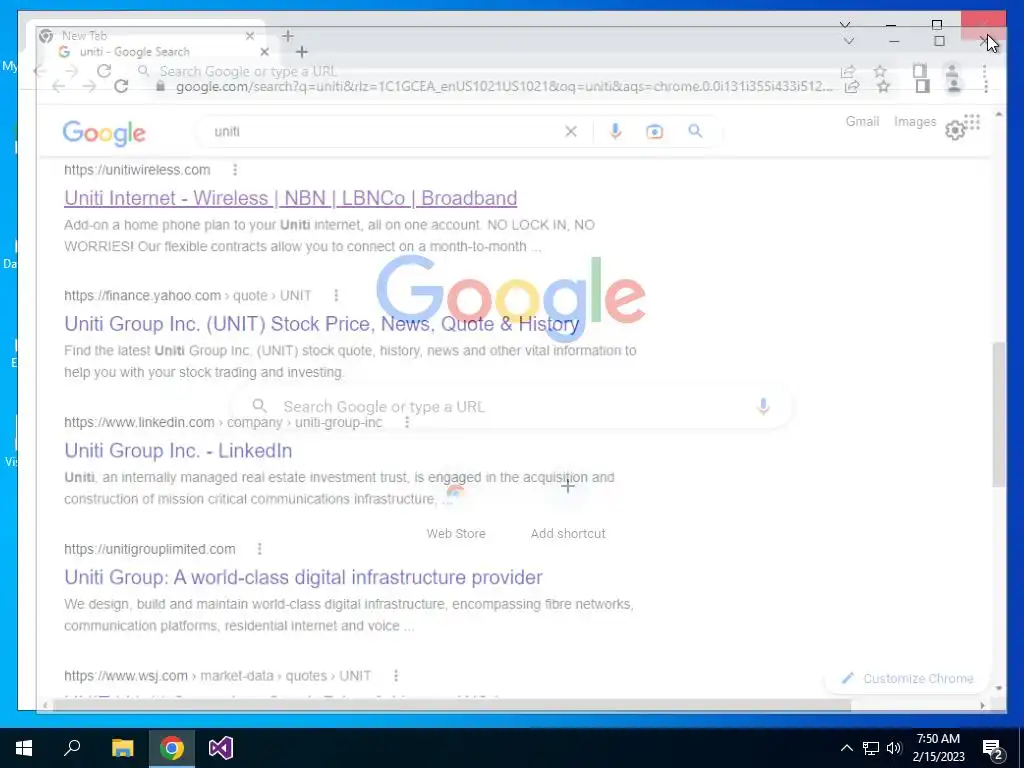Open the clock showing 7:50 AM
Screen dimensions: 1024x768
tap(938, 748)
